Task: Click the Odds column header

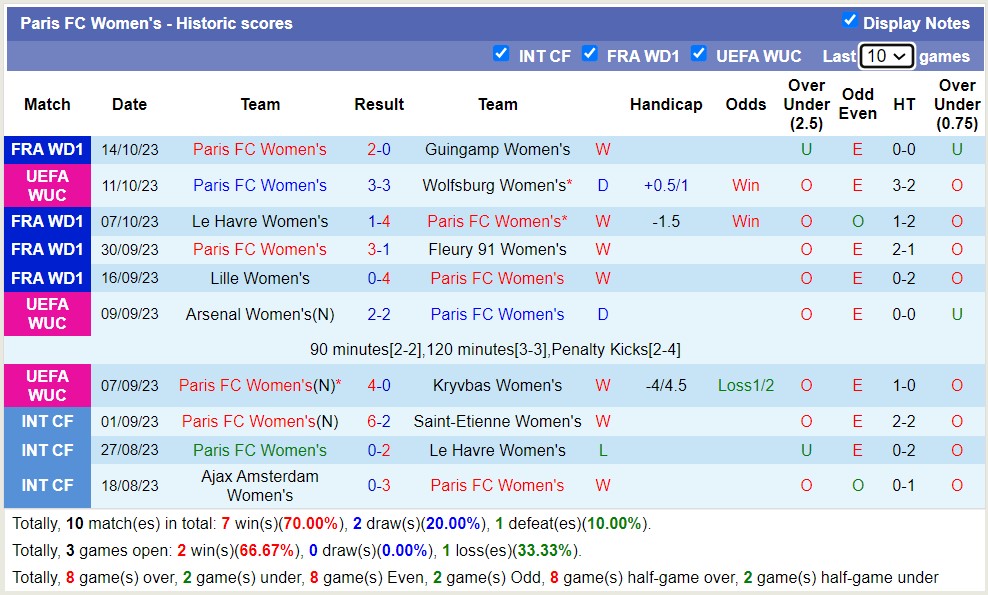Action: (745, 104)
